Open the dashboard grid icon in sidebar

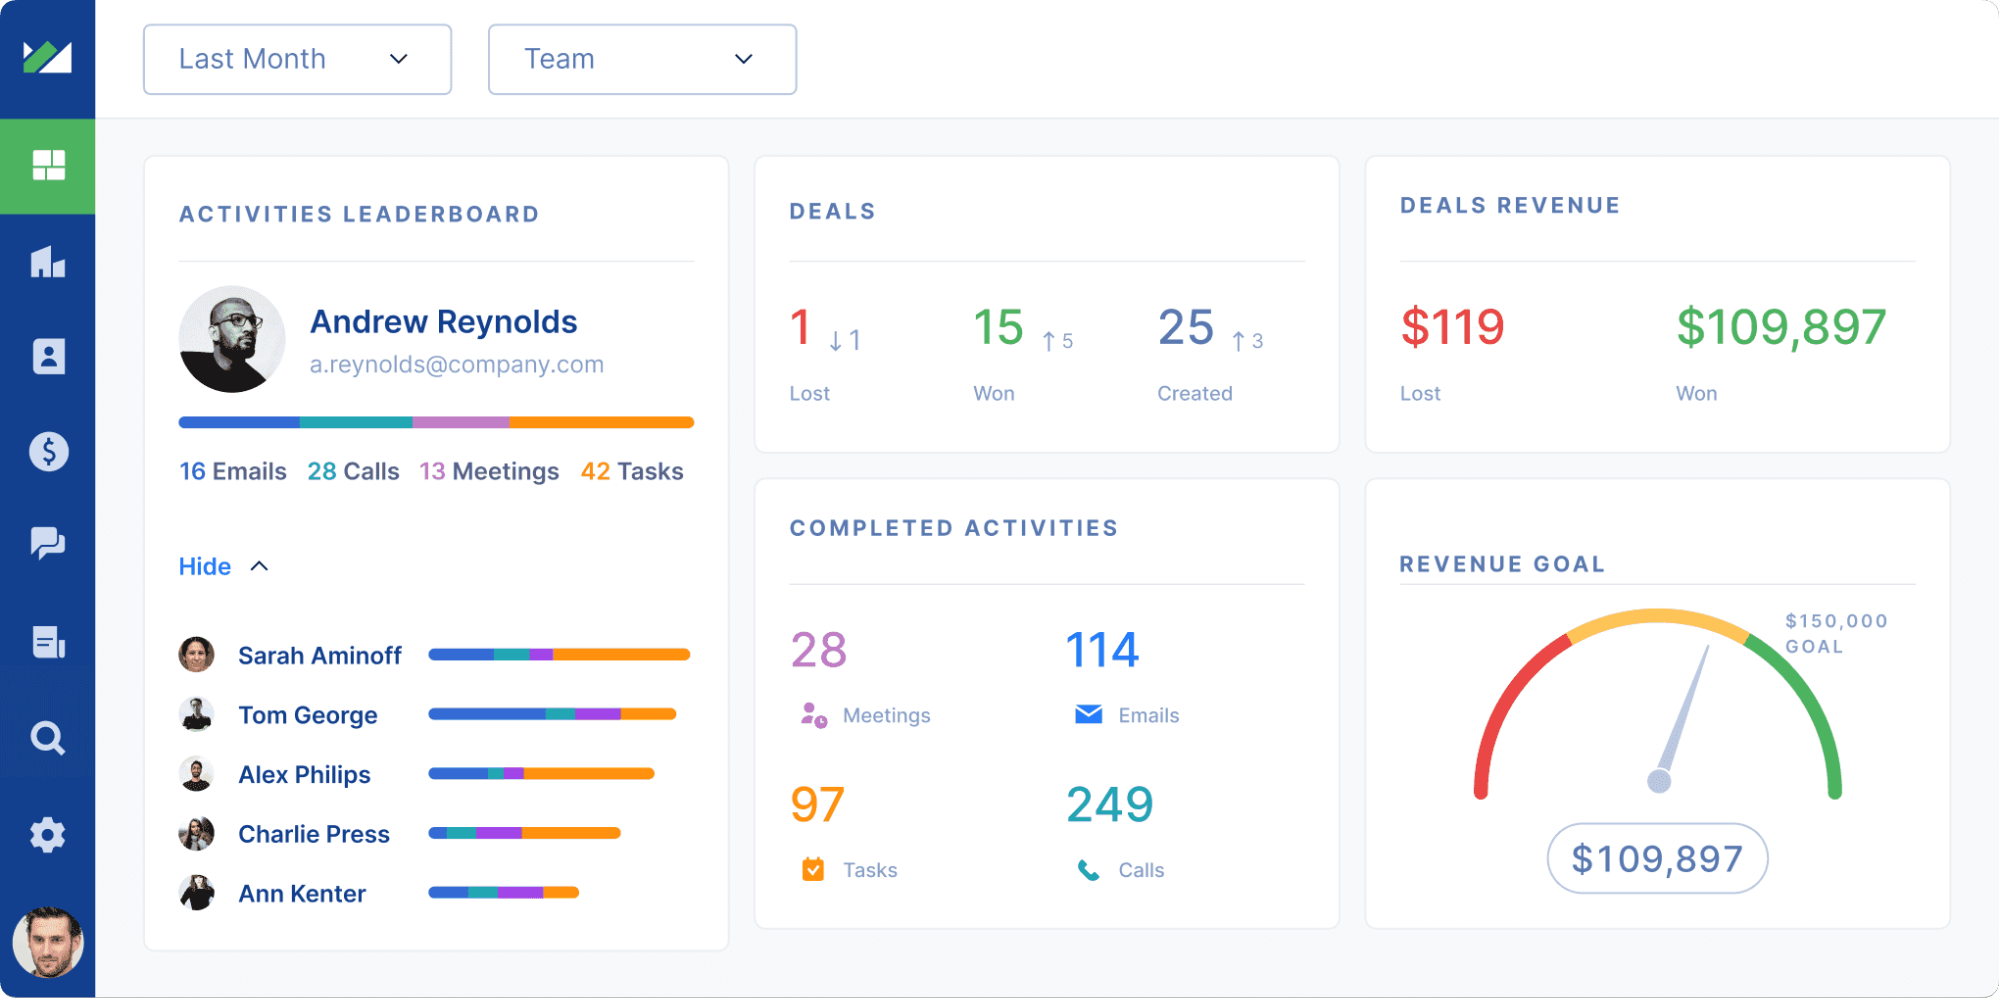pos(48,166)
